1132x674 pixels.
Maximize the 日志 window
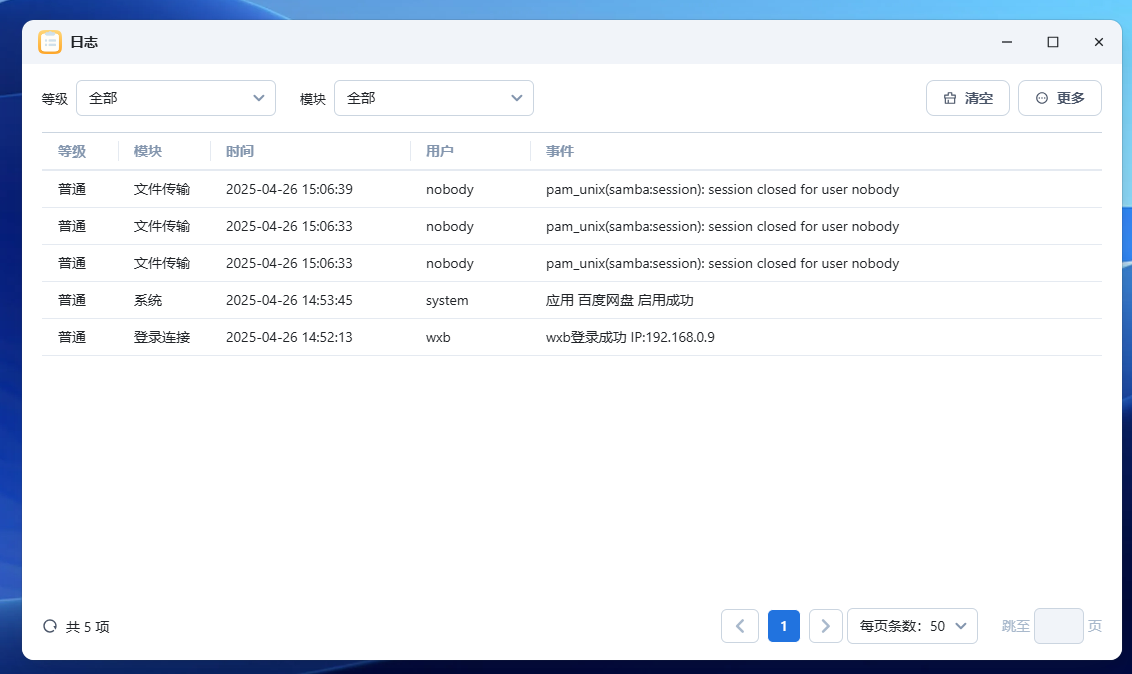pos(1053,42)
